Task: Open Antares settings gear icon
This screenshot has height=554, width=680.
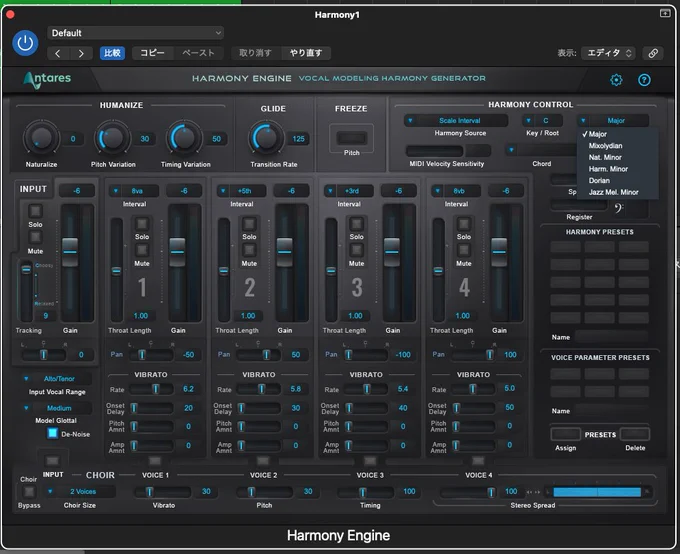Action: click(616, 80)
